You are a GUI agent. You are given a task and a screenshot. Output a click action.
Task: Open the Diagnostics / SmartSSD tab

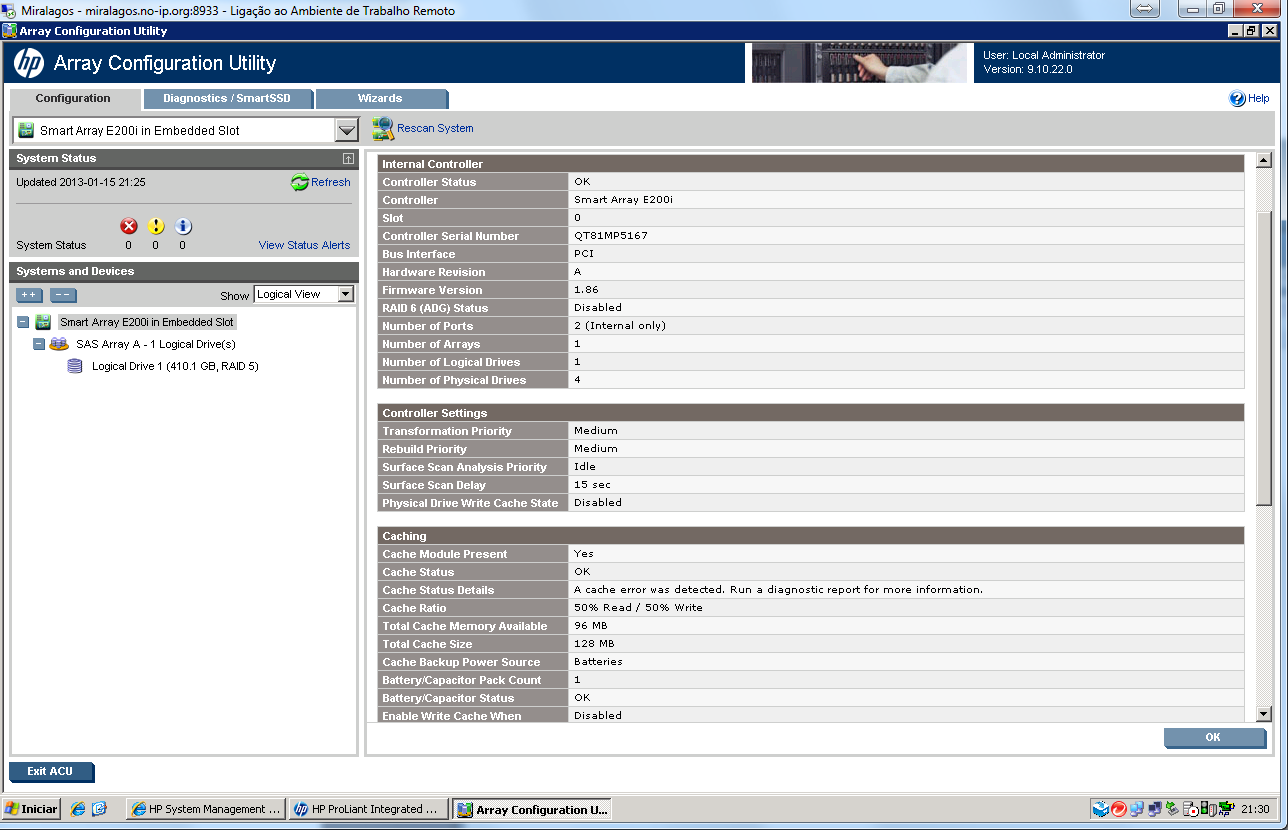pyautogui.click(x=227, y=99)
